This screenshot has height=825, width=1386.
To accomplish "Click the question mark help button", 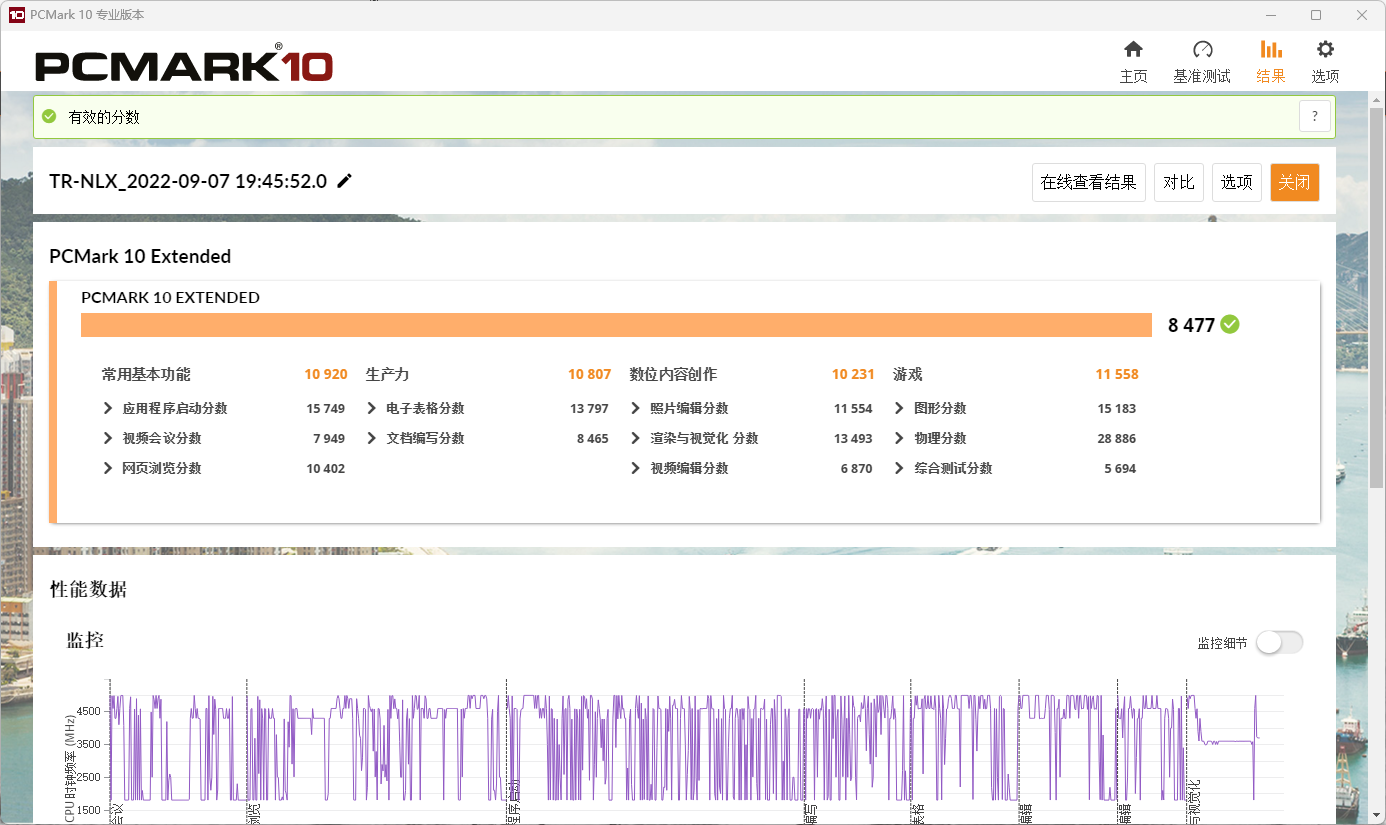I will pyautogui.click(x=1315, y=116).
